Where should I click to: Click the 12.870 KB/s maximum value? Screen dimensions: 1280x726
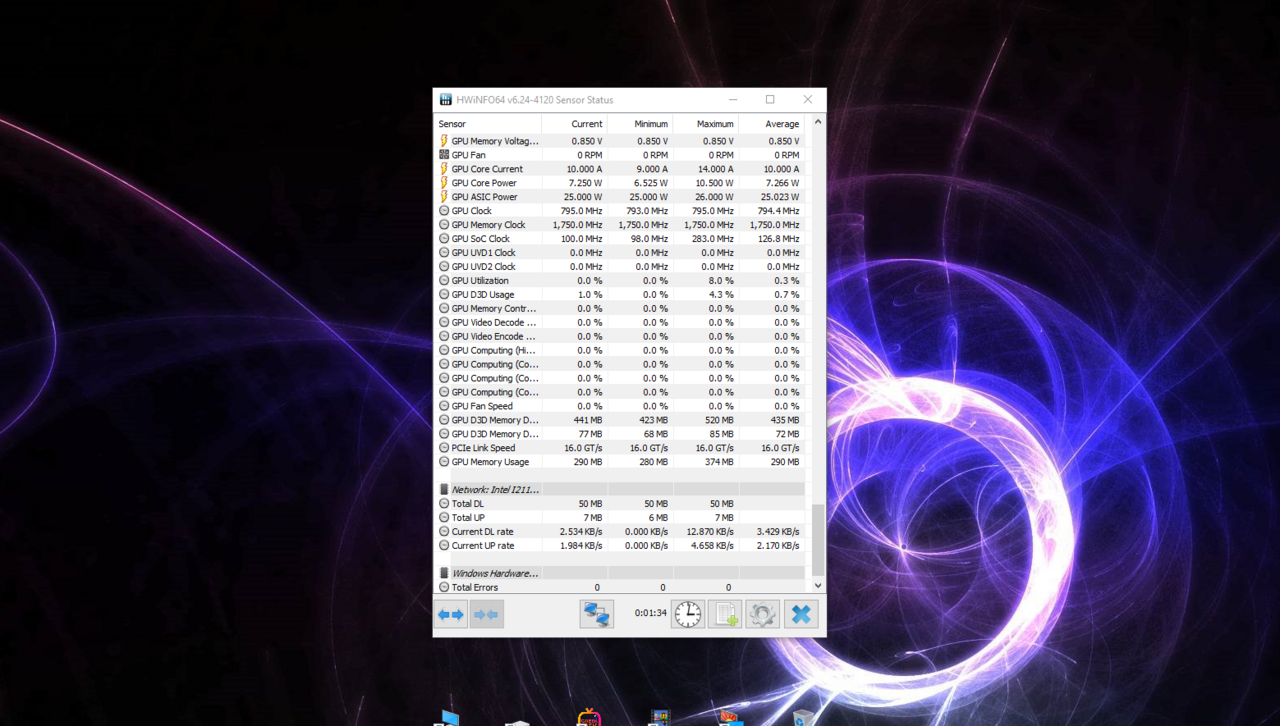[x=709, y=532]
